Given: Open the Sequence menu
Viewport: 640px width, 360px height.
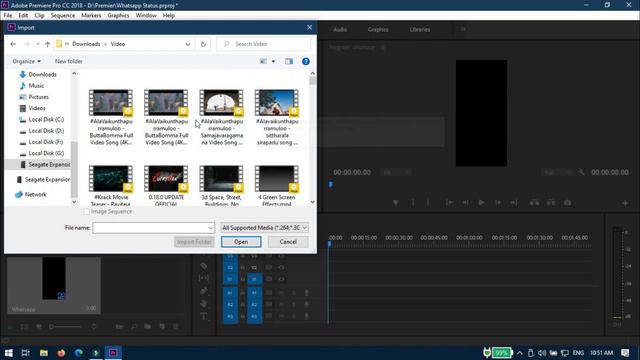Looking at the screenshot, I should (x=62, y=16).
